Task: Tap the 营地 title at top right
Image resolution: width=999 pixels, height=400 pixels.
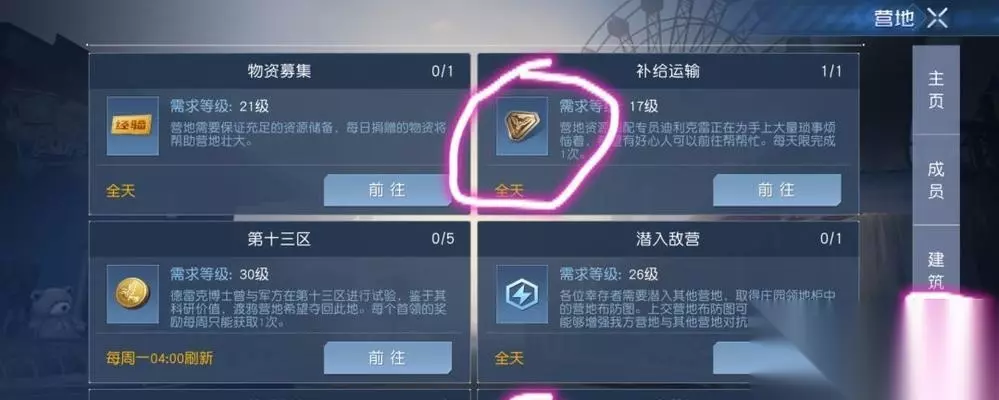Action: [x=894, y=18]
